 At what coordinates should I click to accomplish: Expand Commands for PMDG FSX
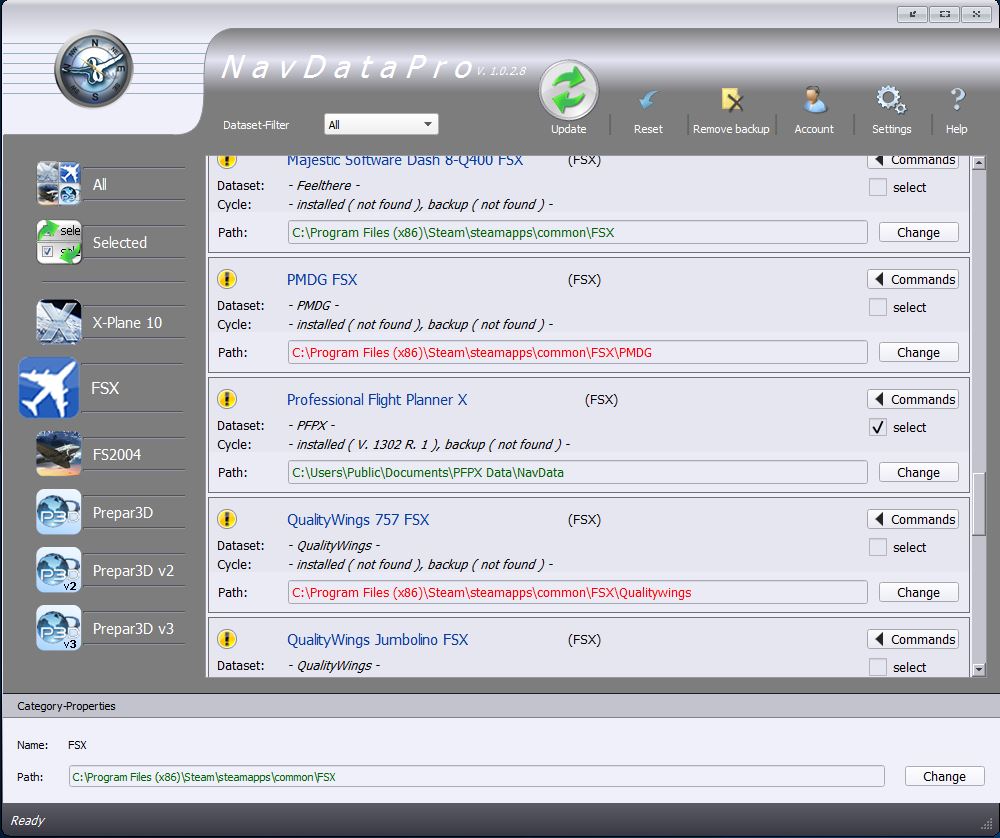point(913,279)
